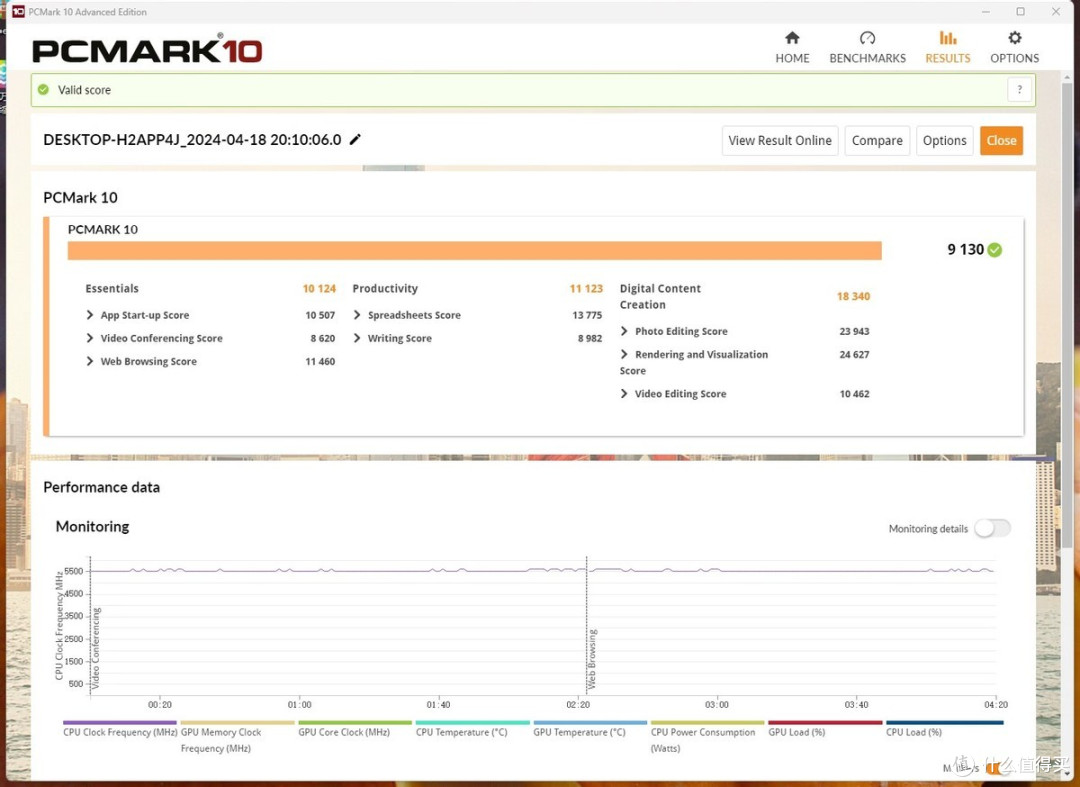The image size is (1080, 787).
Task: Click the Writing value 8 982
Action: click(x=590, y=338)
